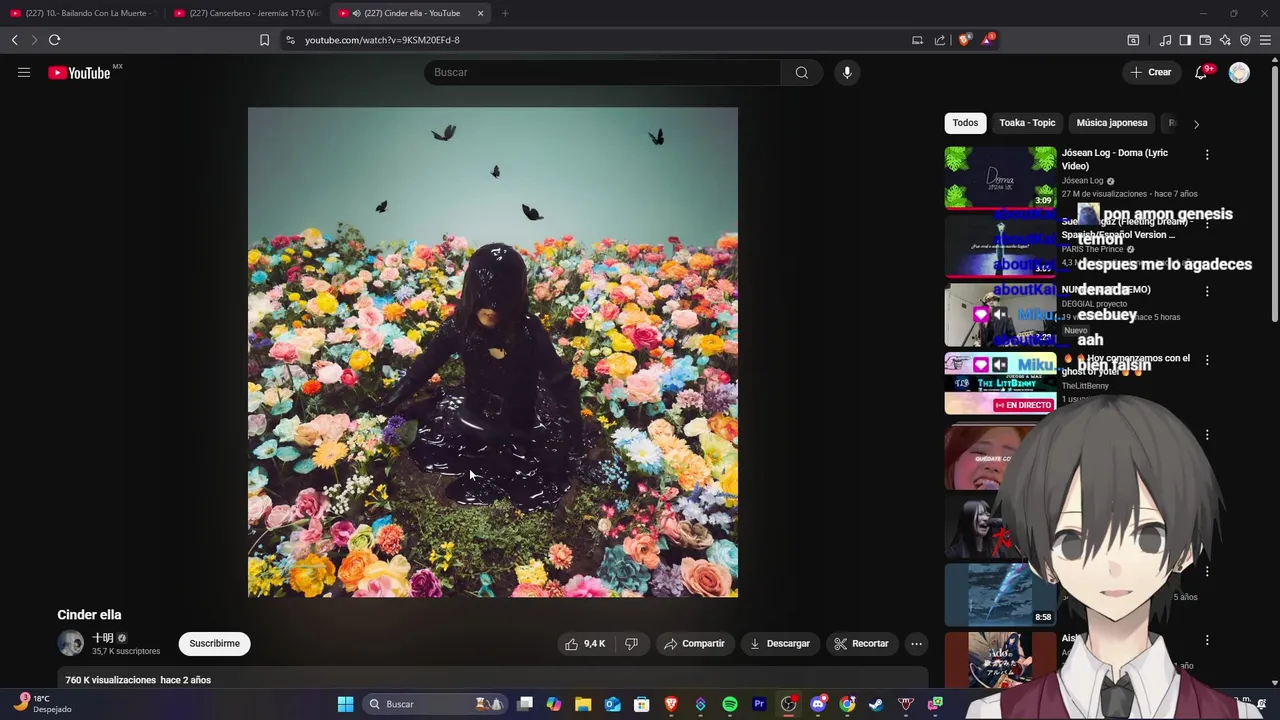
Task: Select the Toaka - Topic filter chip
Action: [1027, 123]
